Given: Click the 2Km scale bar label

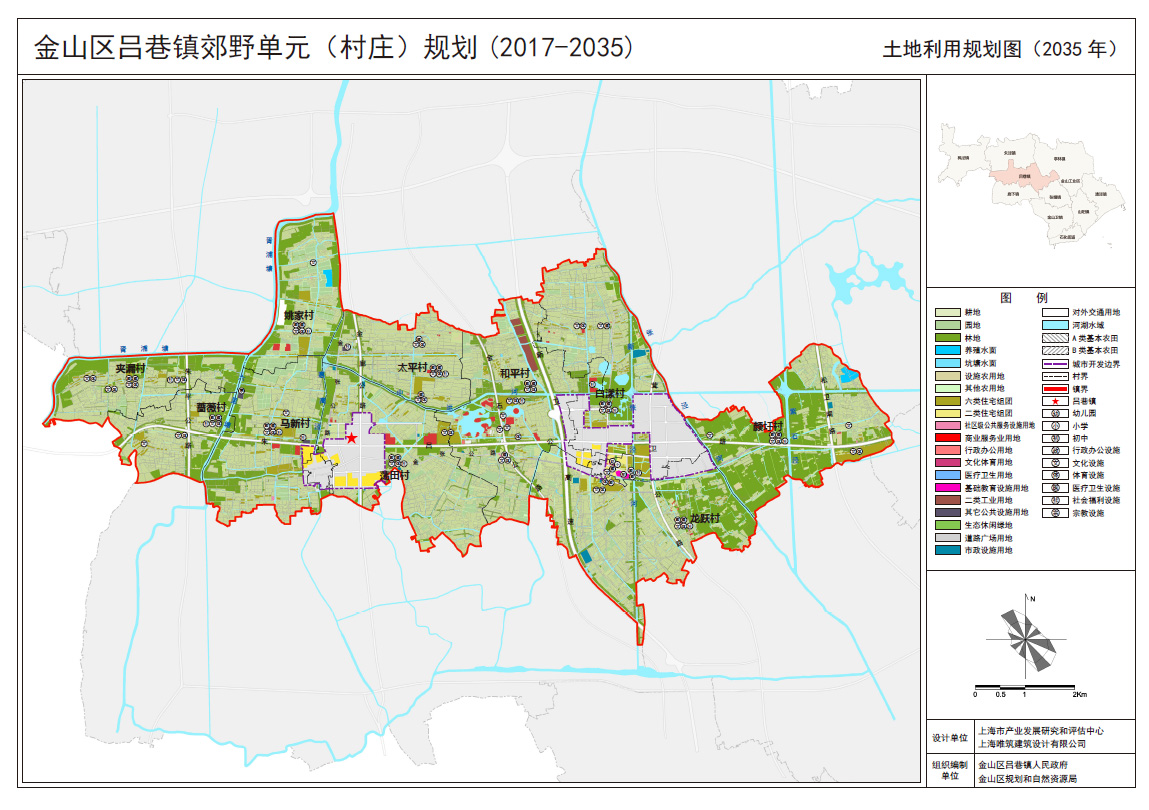Looking at the screenshot, I should point(1079,695).
